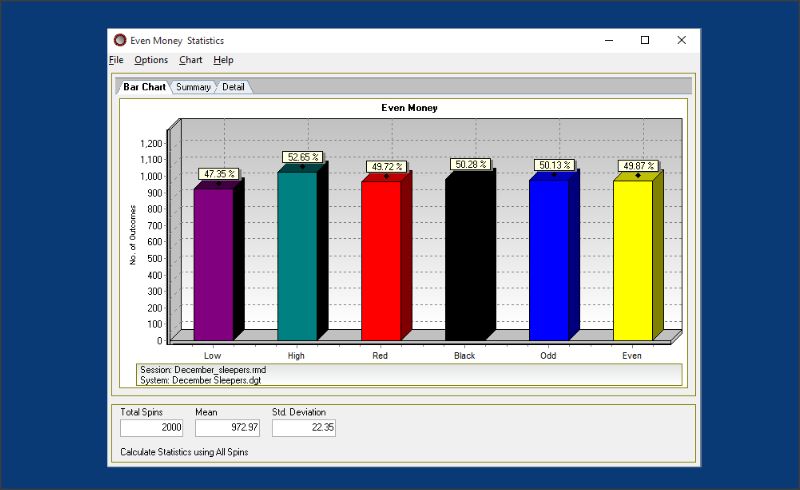Image resolution: width=800 pixels, height=490 pixels.
Task: Click the Session: December_sleepers.rmd text
Action: tap(203, 370)
